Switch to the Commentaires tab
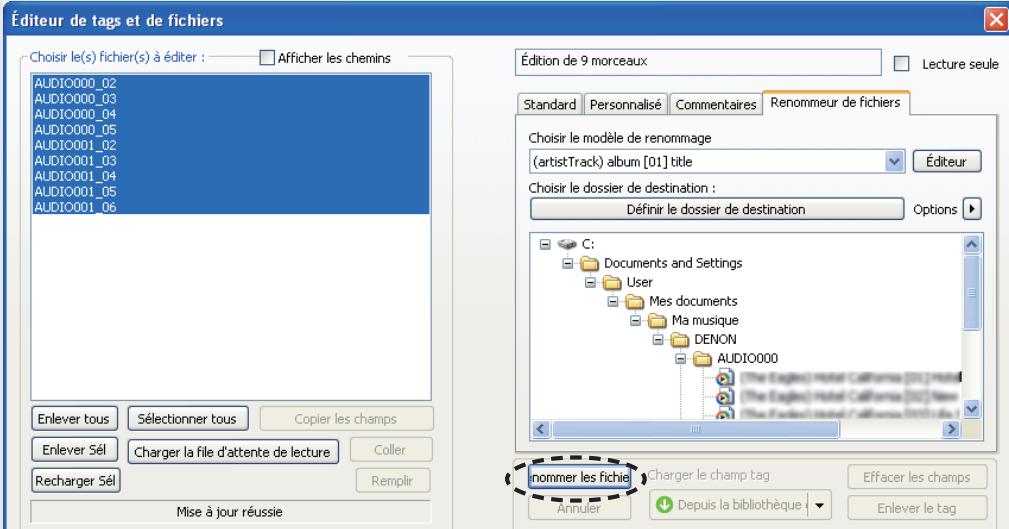The image size is (1009, 529). coord(716,104)
